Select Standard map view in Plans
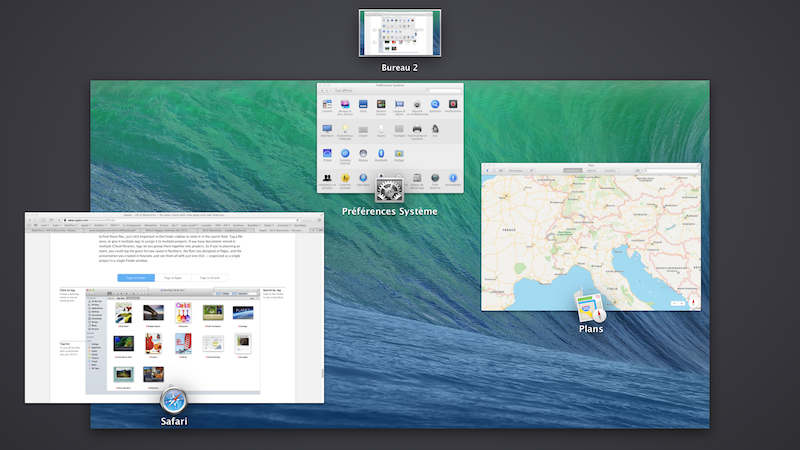The height and width of the screenshot is (450, 800). coord(572,170)
